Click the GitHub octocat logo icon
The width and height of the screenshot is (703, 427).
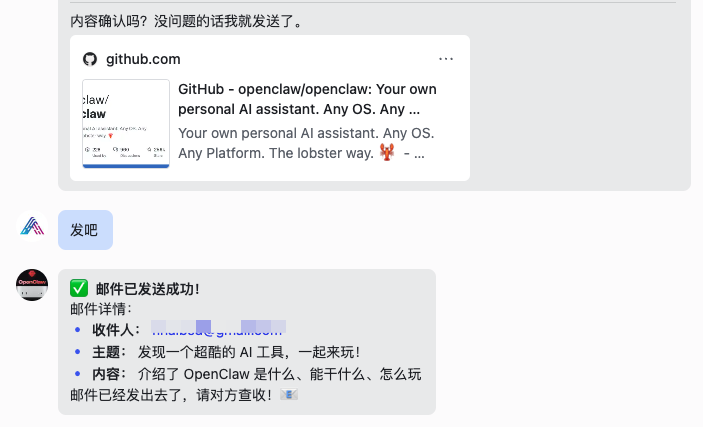point(90,59)
